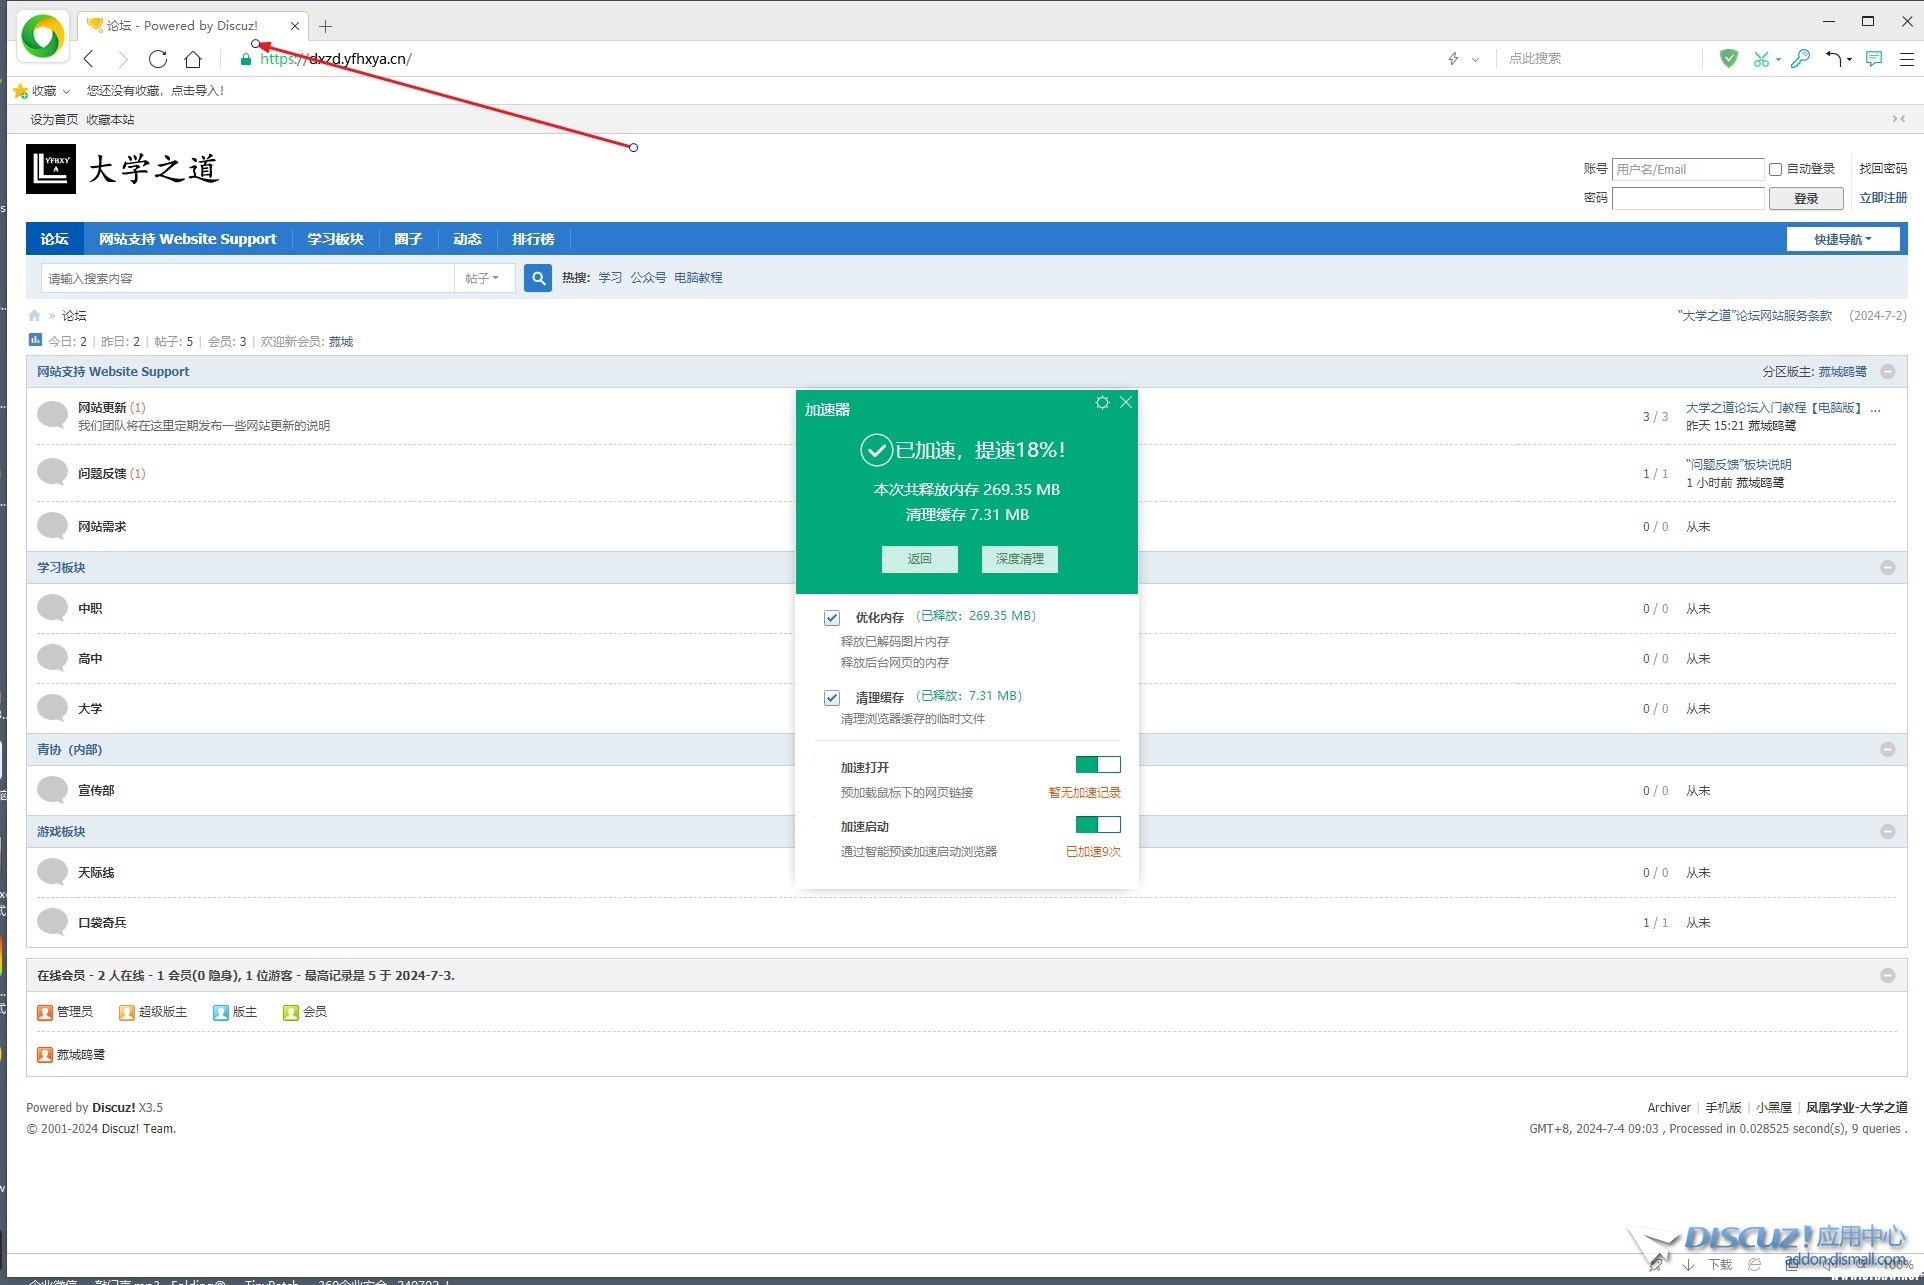Open the 帖子 search type dropdown
Image resolution: width=1924 pixels, height=1285 pixels.
483,278
